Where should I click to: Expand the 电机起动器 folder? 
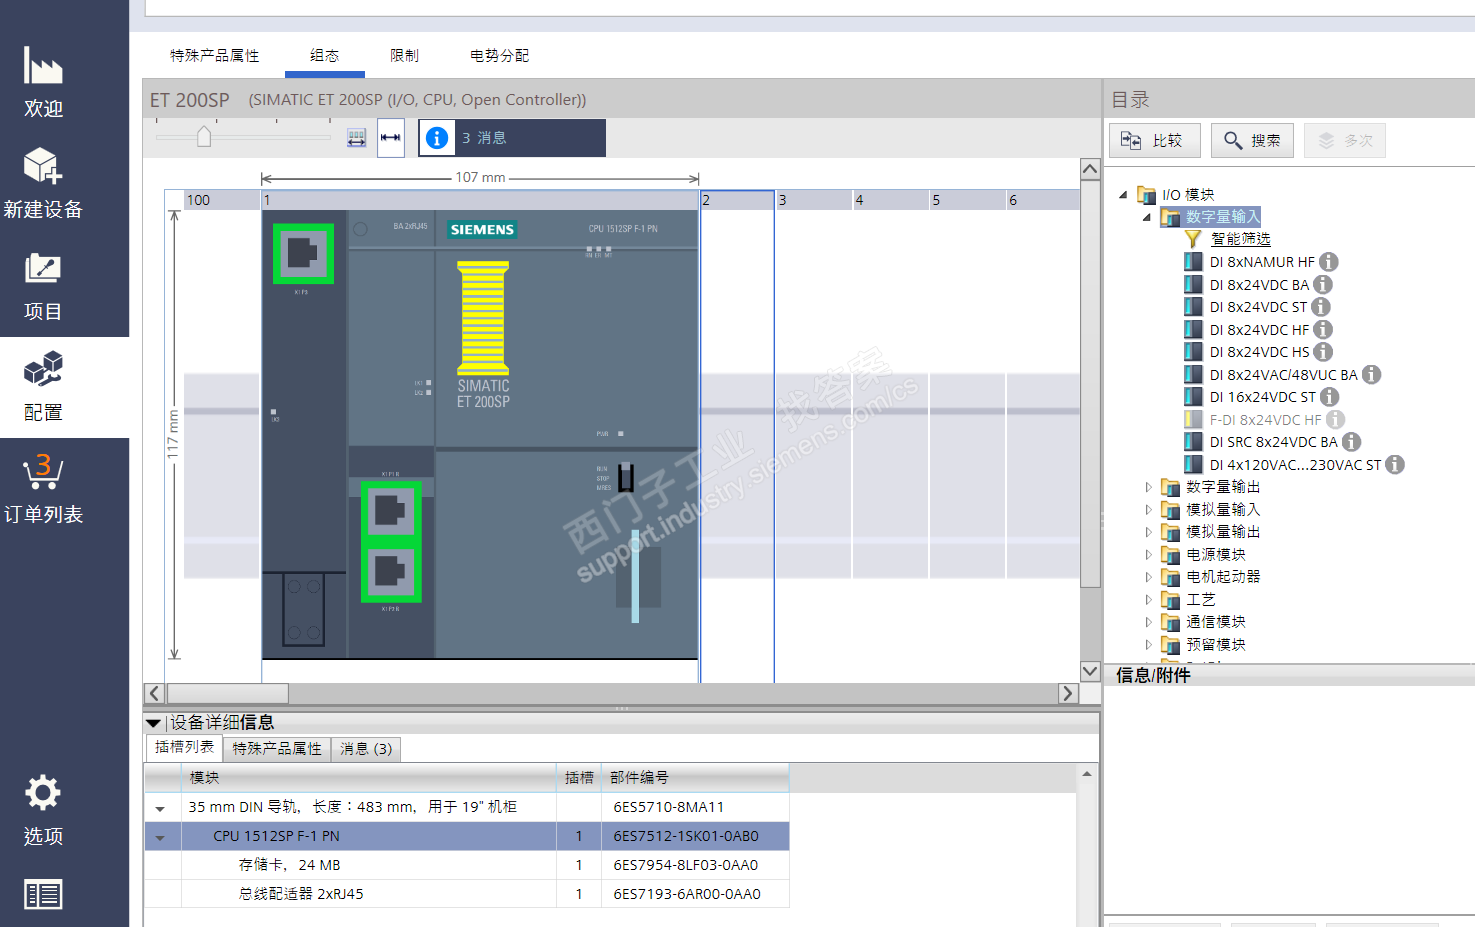point(1148,577)
